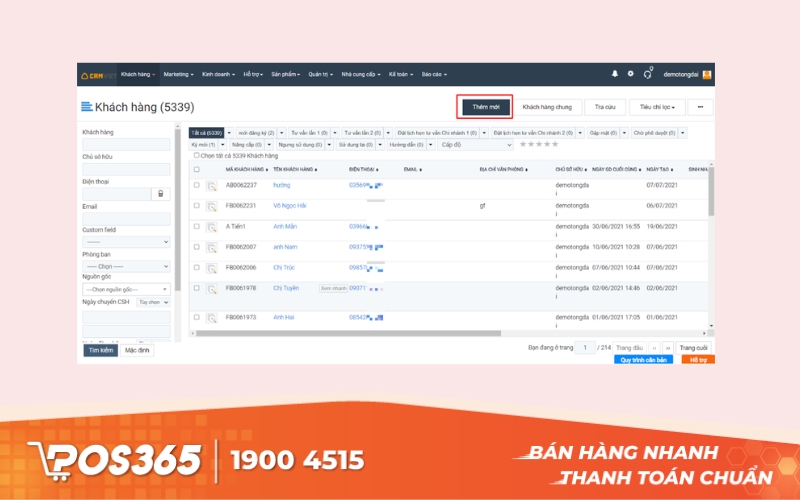
Task: Open the Marketing menu
Action: (x=178, y=74)
